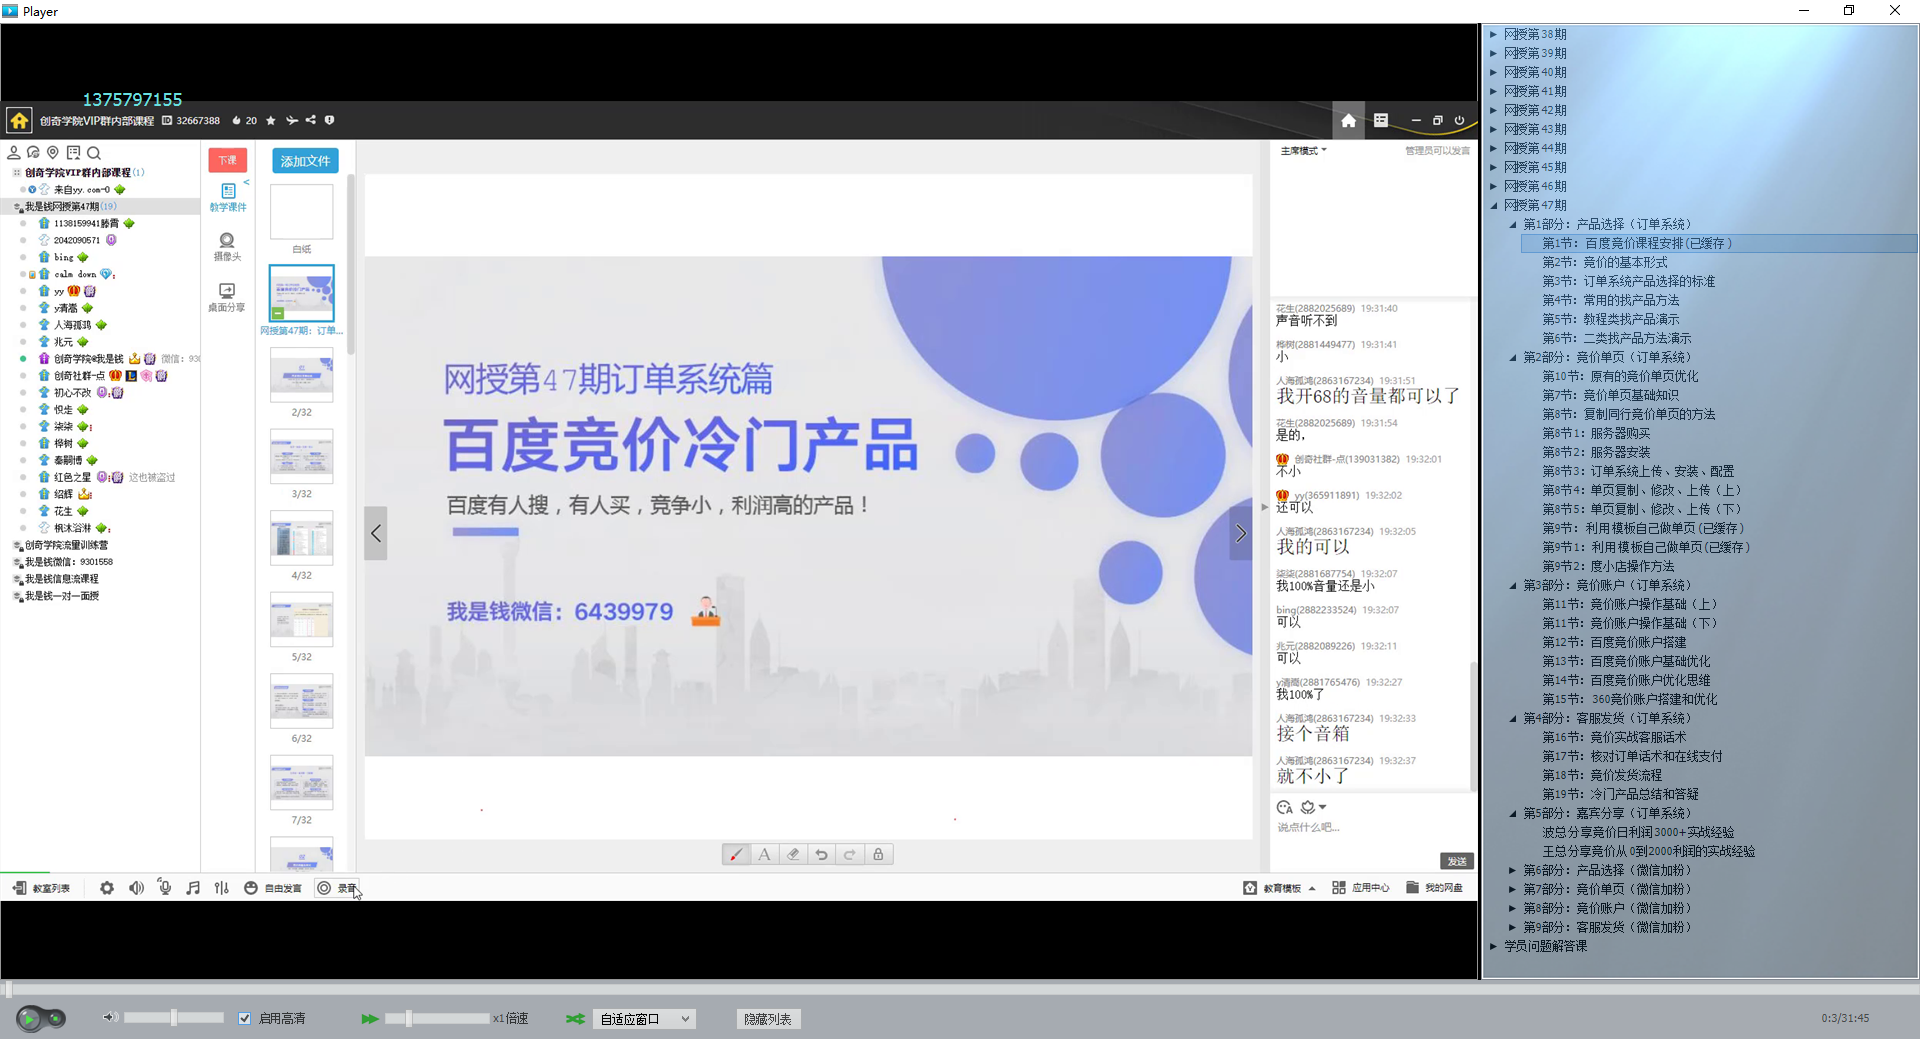
Task: Toggle the 启用高清 checkbox
Action: (245, 1018)
